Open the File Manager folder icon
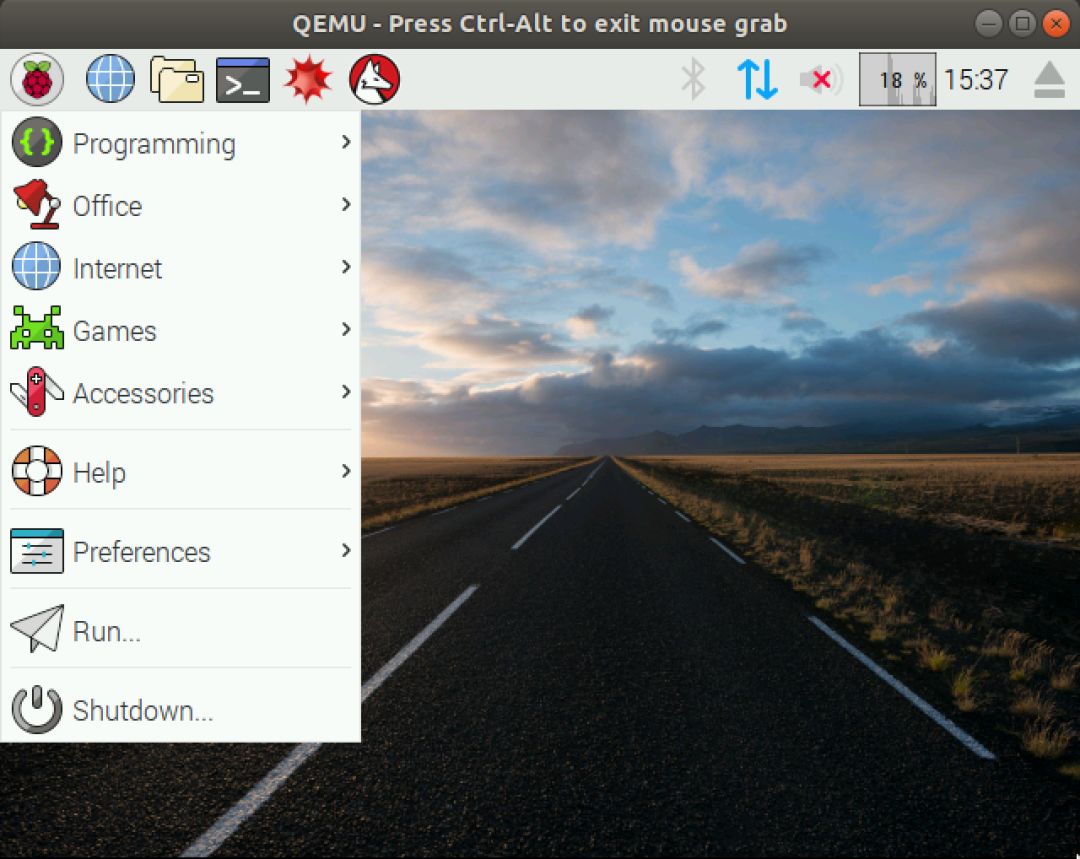 click(177, 79)
